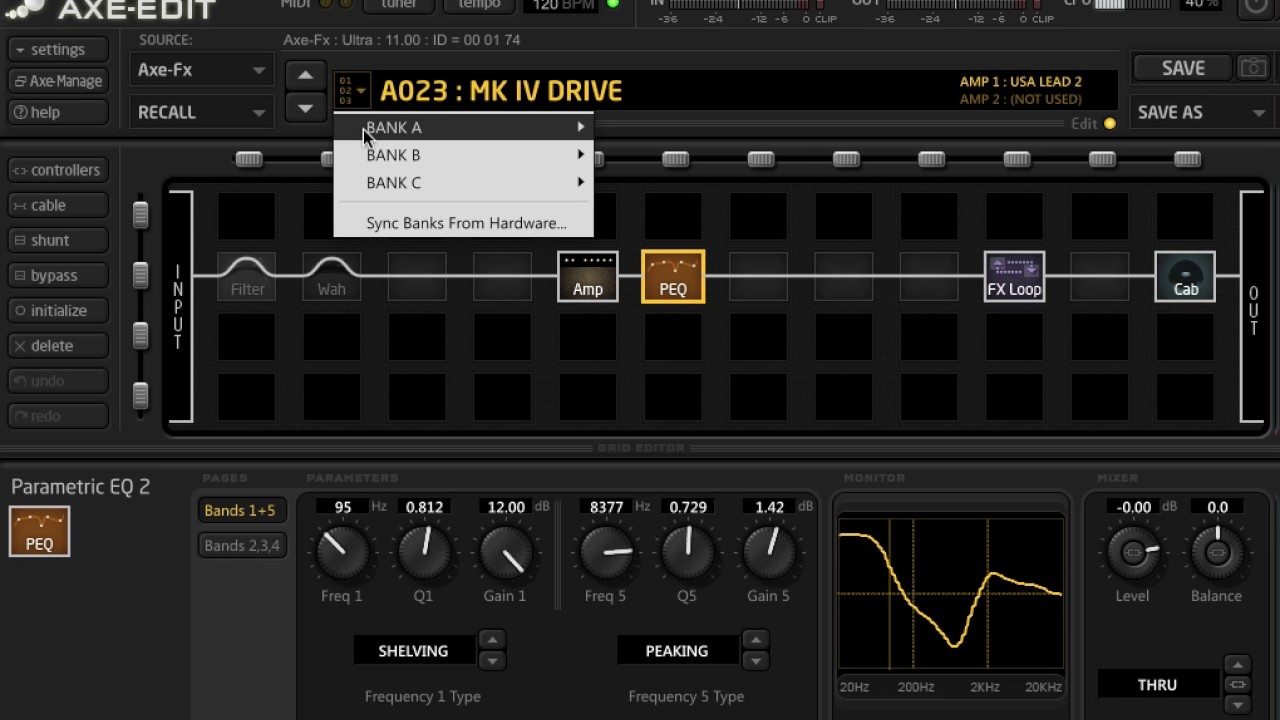Click the Freq 5 knob
1280x720 pixels.
(x=606, y=552)
